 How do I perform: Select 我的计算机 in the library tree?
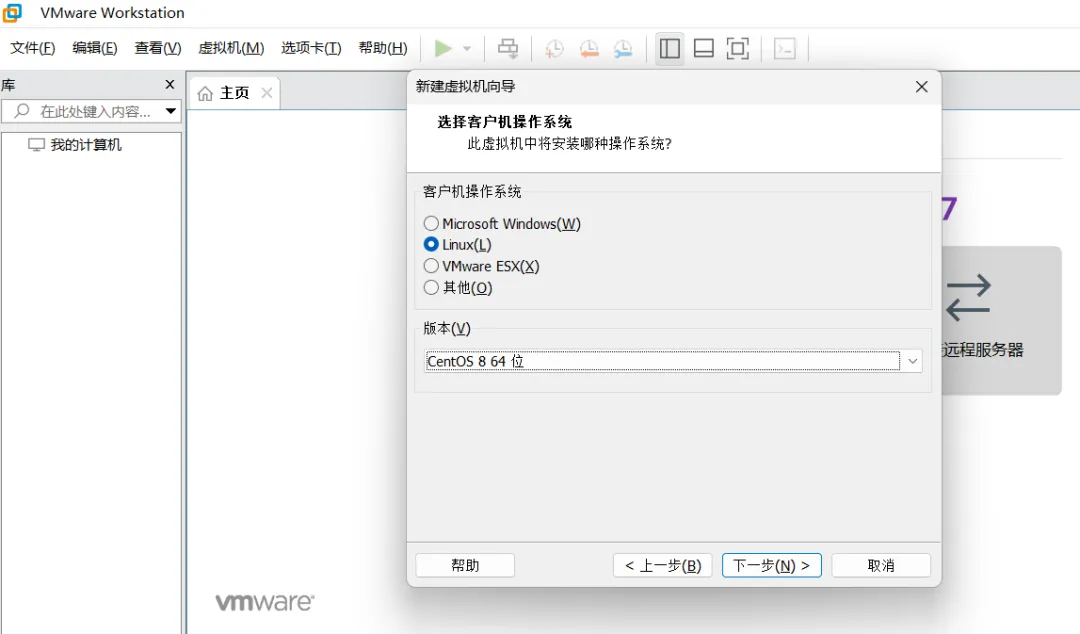86,145
